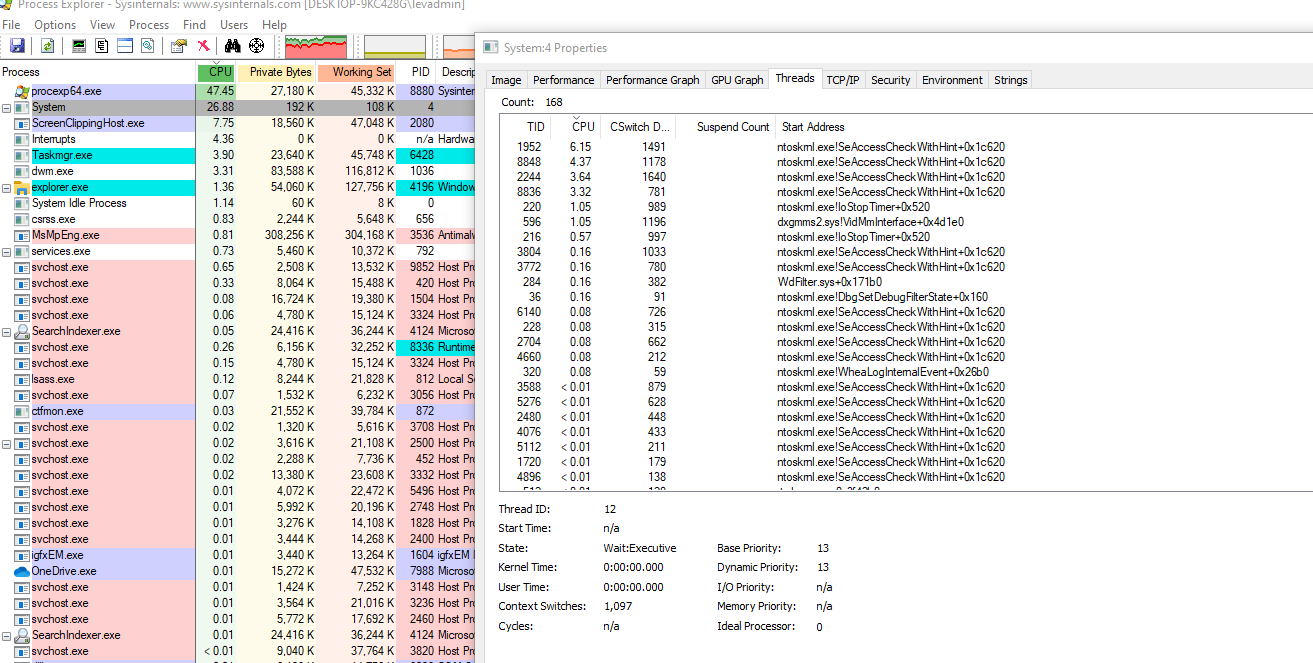This screenshot has height=663, width=1313.
Task: Switch to the Security tab
Action: pyautogui.click(x=891, y=80)
